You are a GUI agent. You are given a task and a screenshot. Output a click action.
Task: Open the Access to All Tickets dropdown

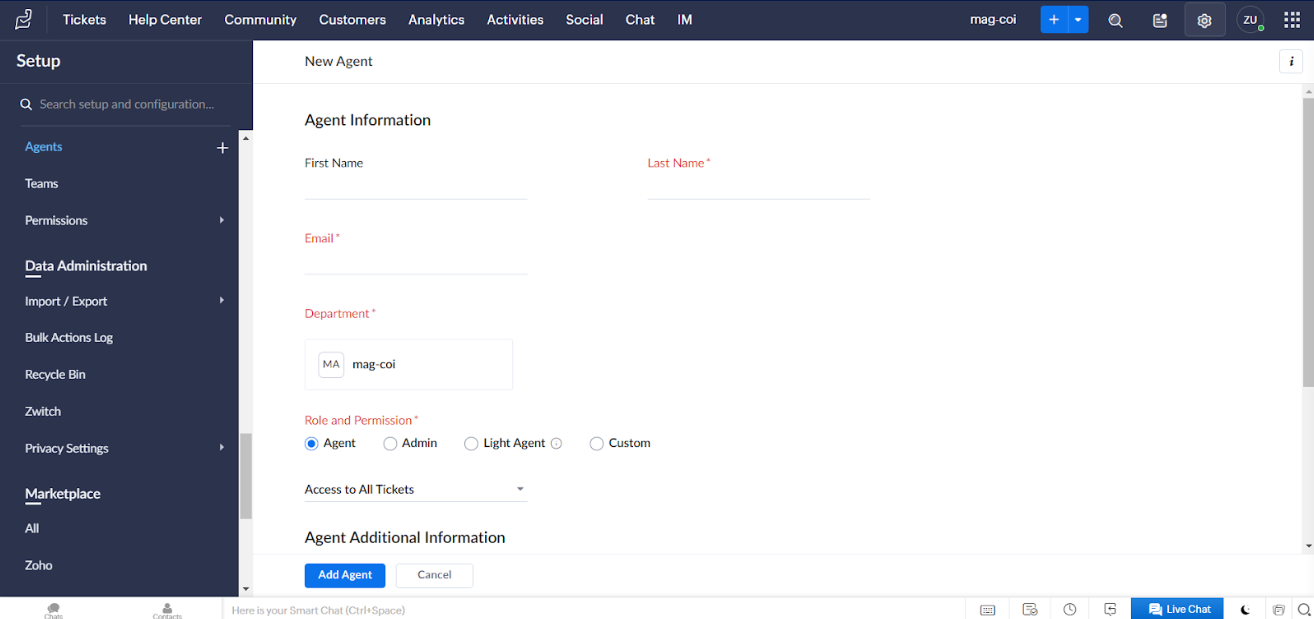pyautogui.click(x=415, y=489)
